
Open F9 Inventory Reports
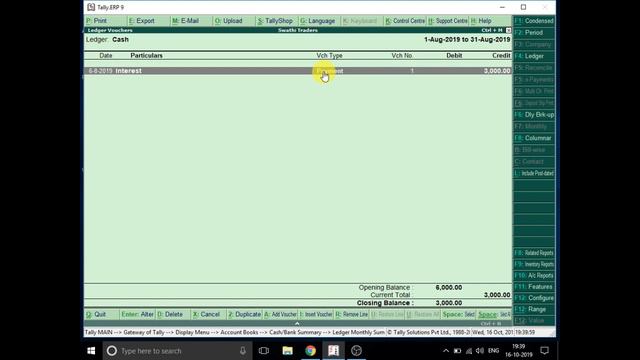click(534, 264)
